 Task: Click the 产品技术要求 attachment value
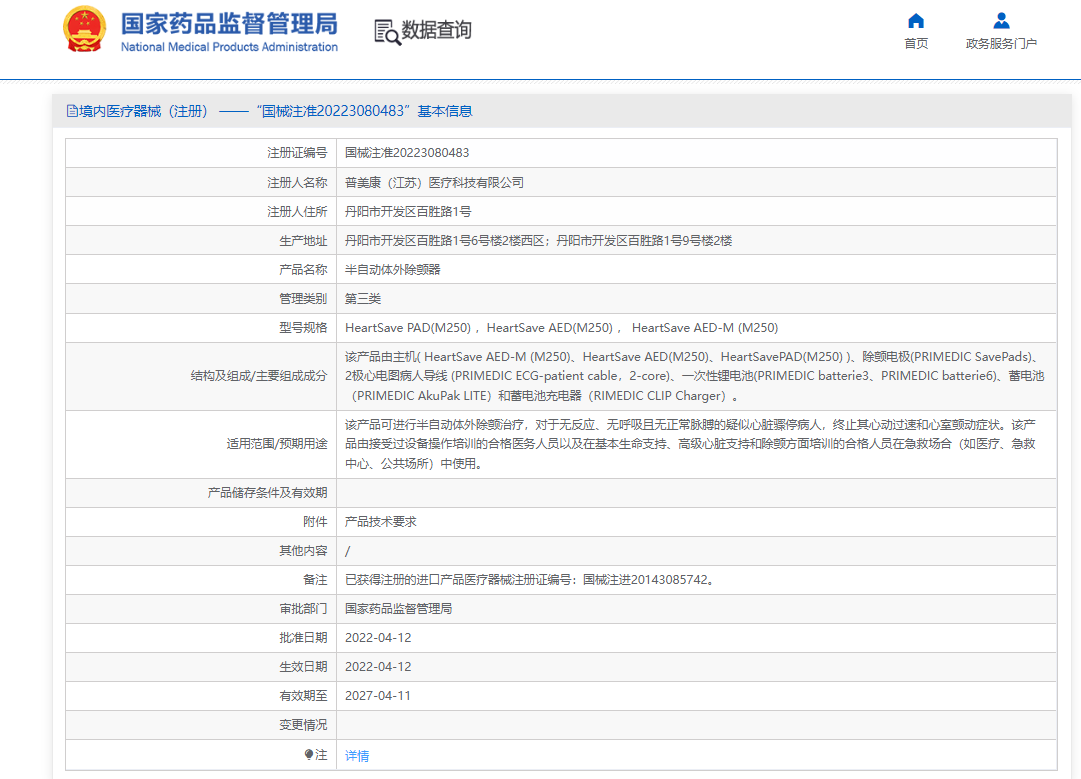tap(381, 522)
